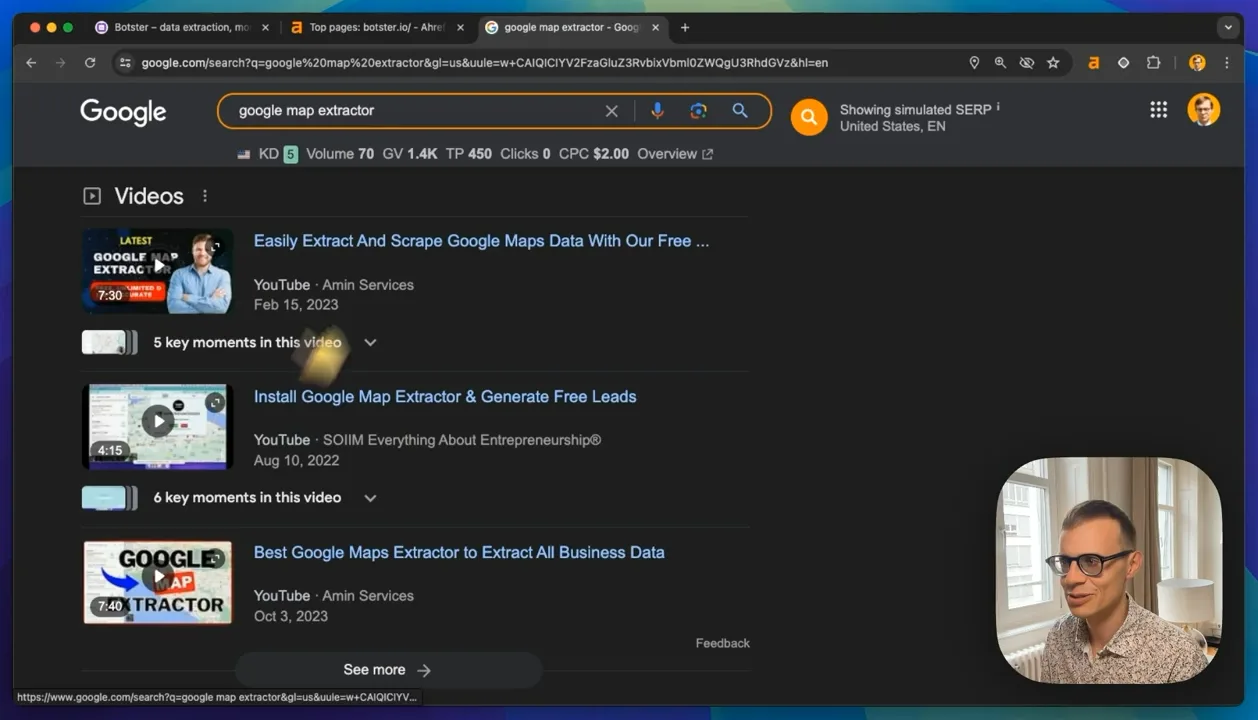Open the Chrome profile avatar in toolbar
Viewport: 1258px width, 720px height.
(x=1197, y=63)
